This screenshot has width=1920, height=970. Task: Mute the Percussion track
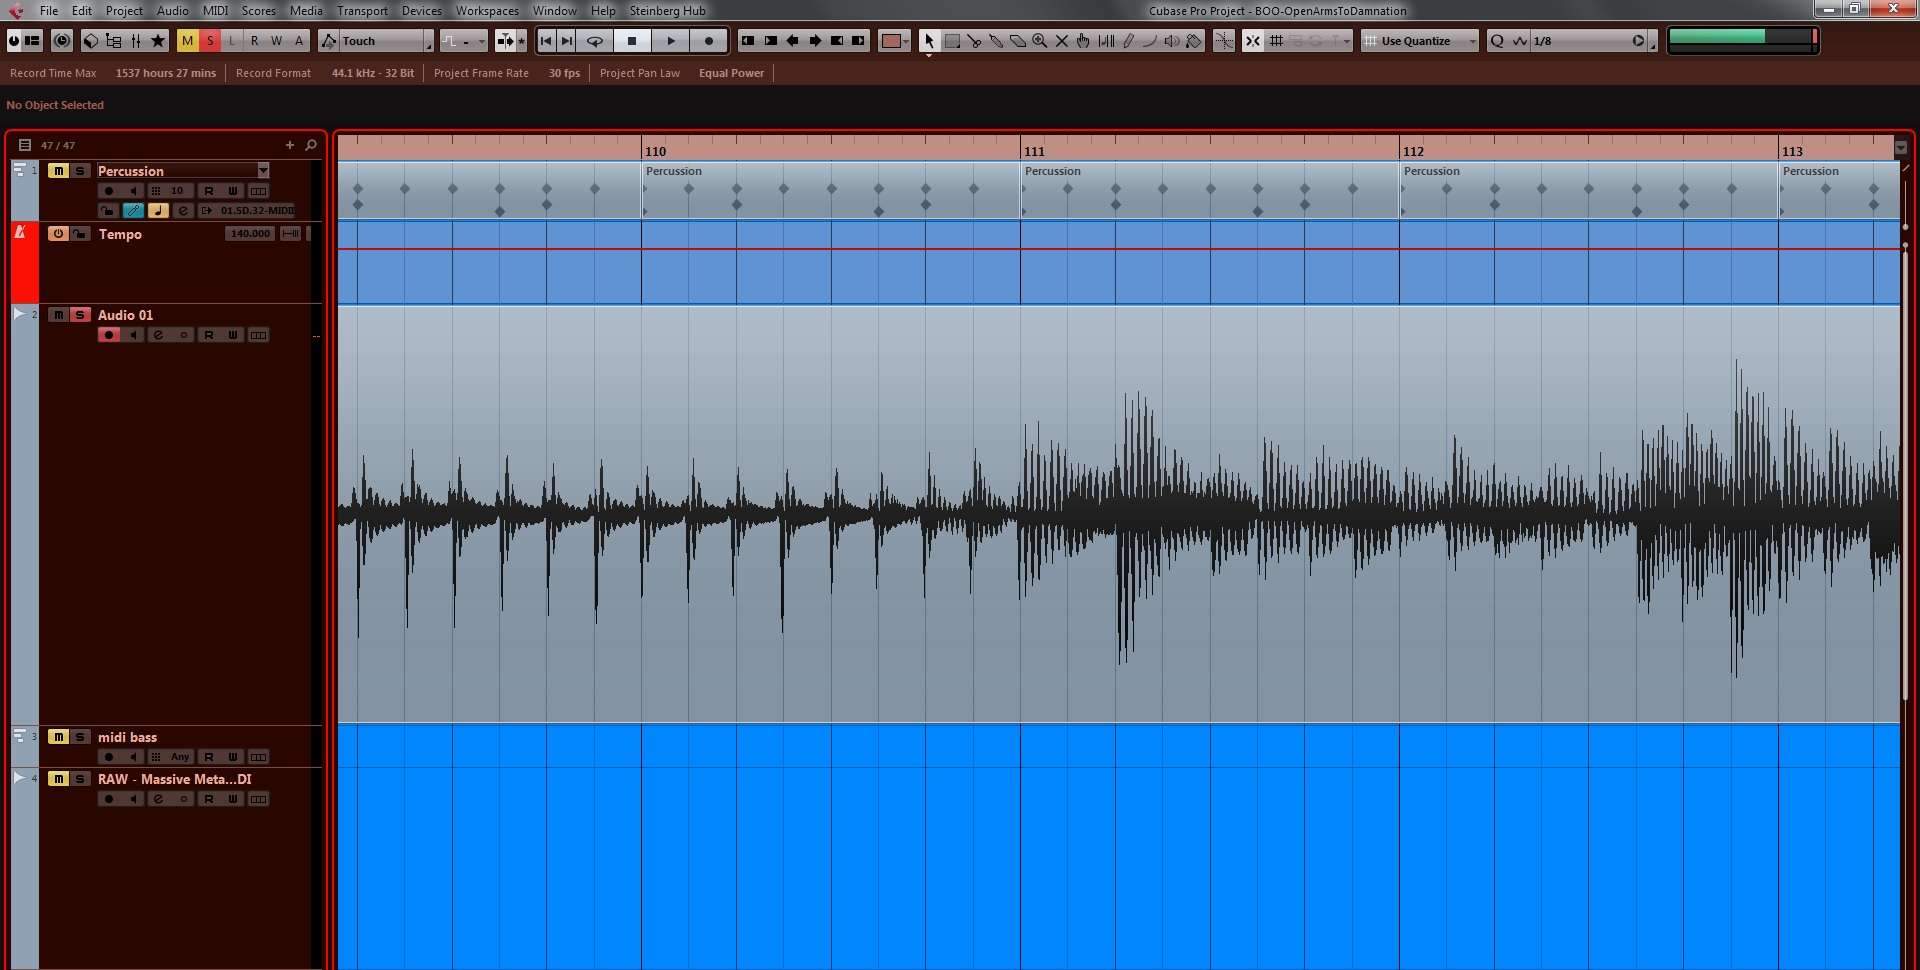point(59,171)
